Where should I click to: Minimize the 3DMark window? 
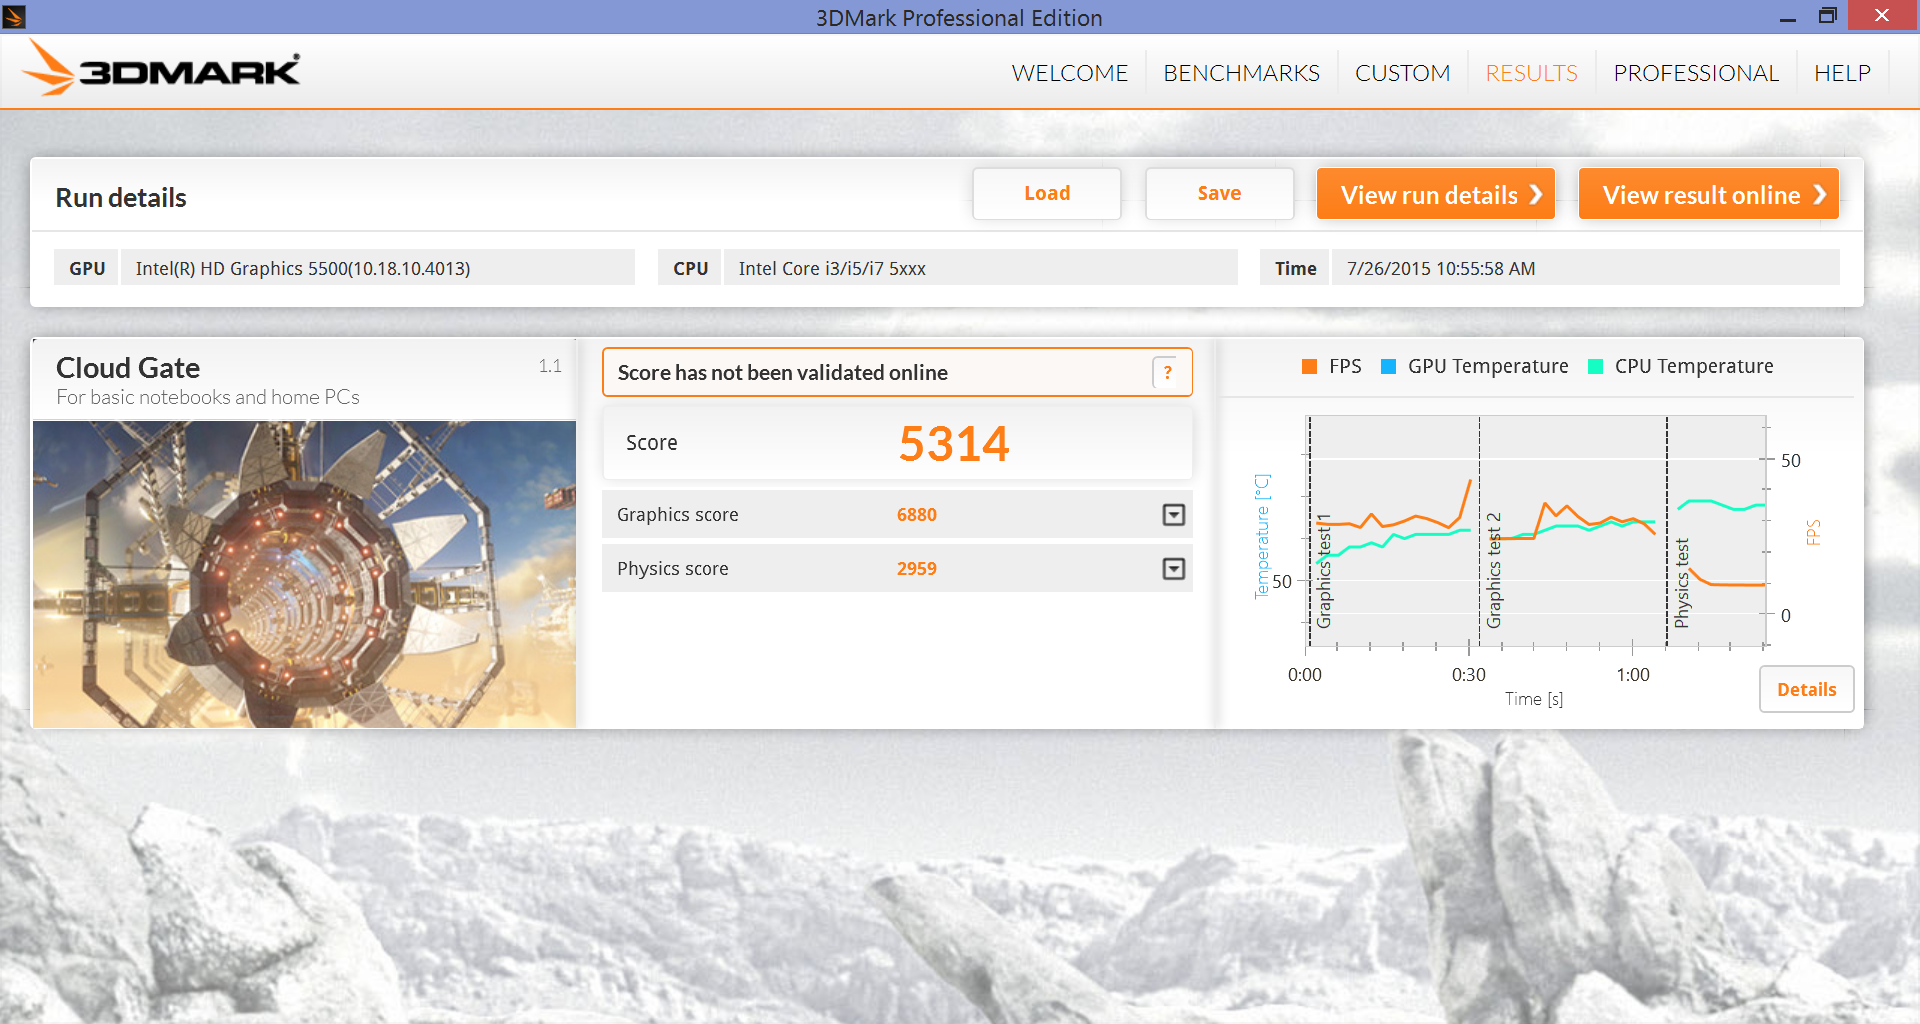click(x=1787, y=16)
